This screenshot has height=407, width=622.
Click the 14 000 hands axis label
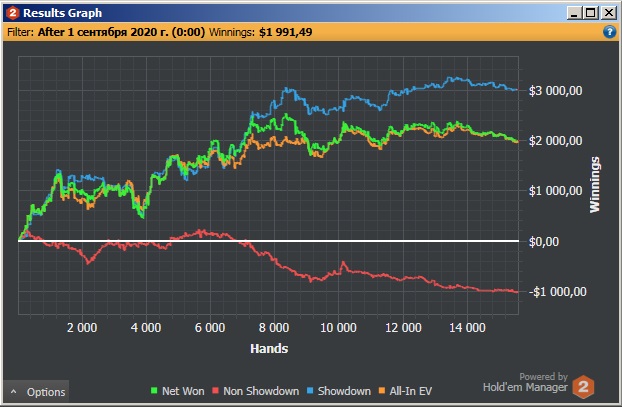(x=467, y=328)
